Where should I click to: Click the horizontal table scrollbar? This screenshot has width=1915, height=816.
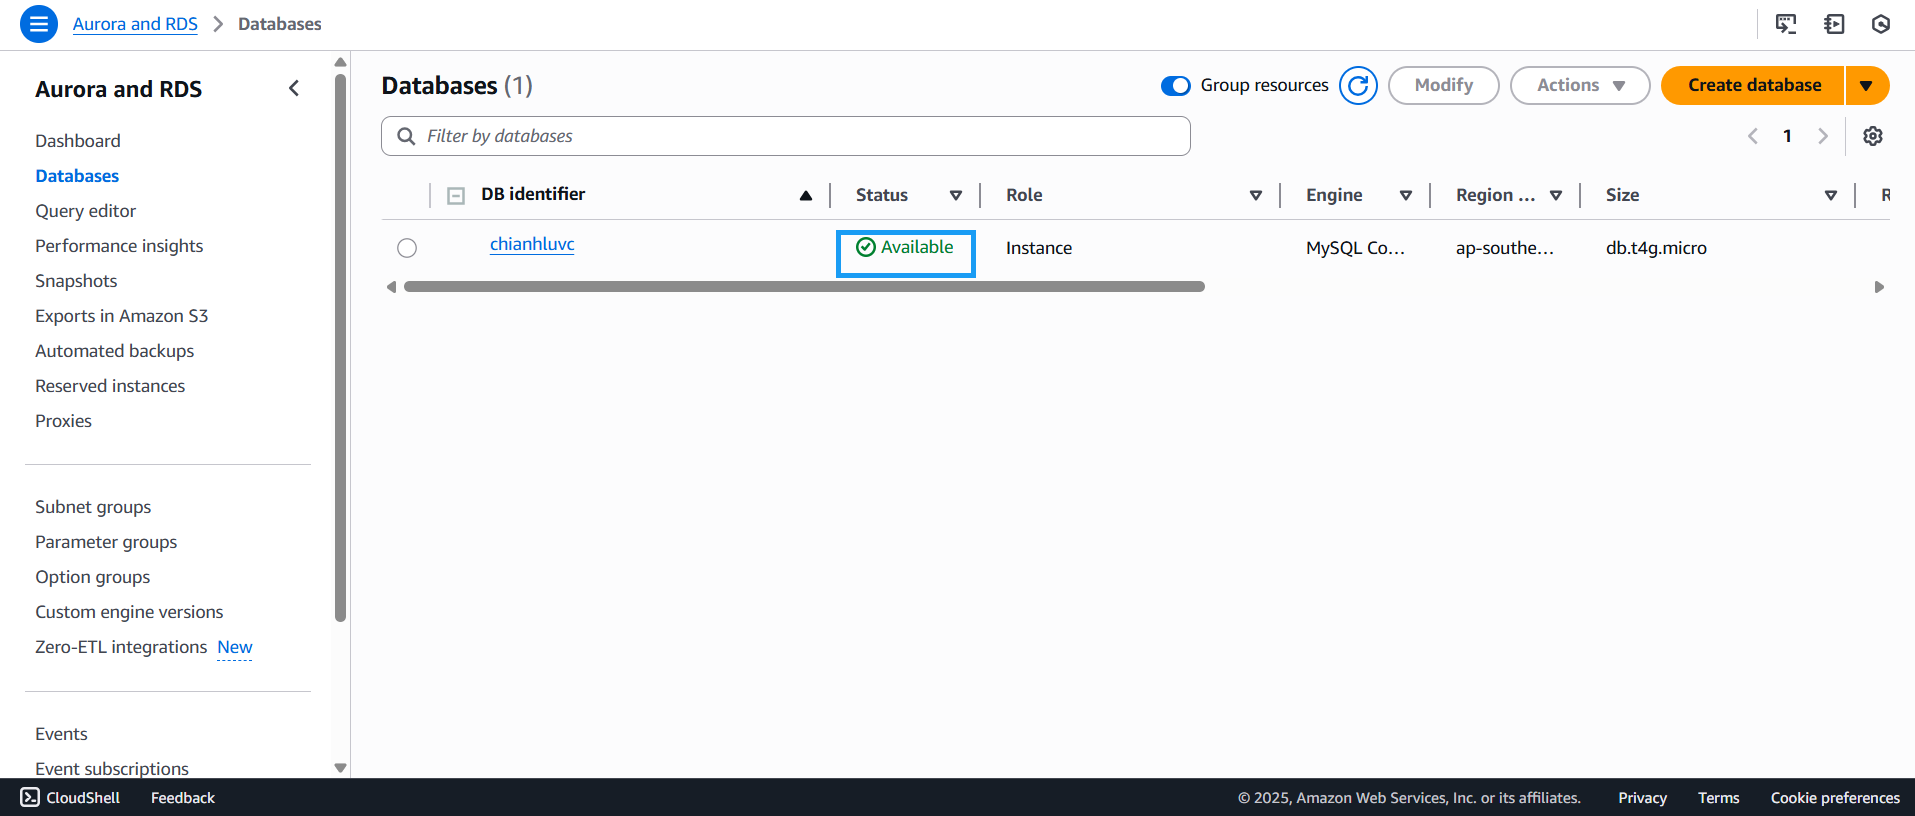pos(804,287)
